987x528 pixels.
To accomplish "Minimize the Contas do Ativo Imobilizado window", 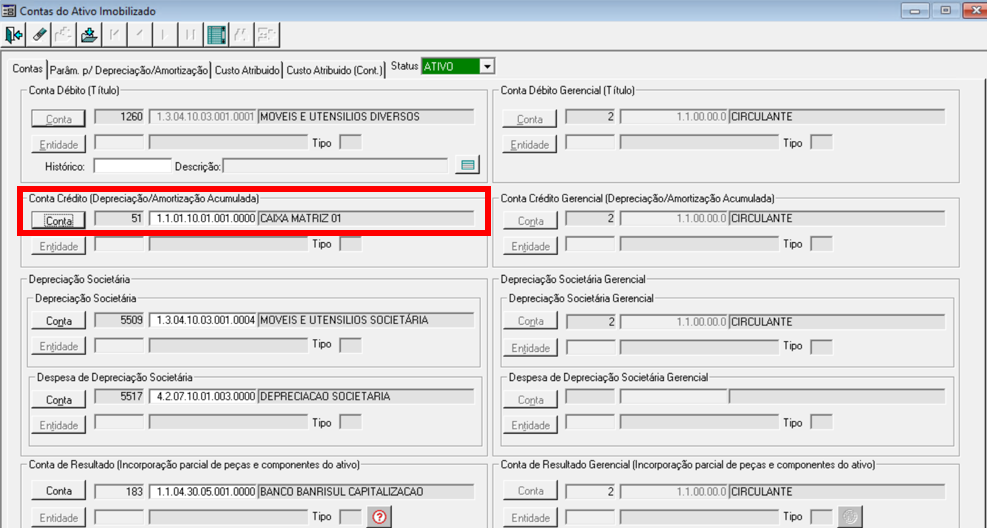I will [915, 11].
